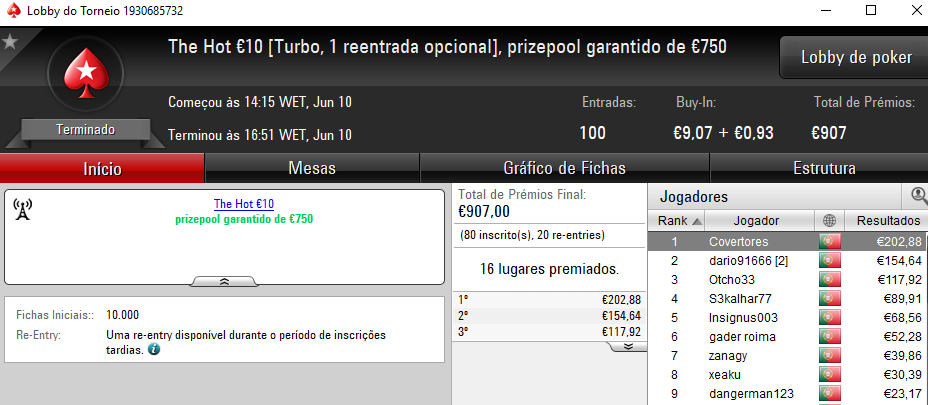
Task: Click the PokerStars title bar icon
Action: pyautogui.click(x=13, y=11)
